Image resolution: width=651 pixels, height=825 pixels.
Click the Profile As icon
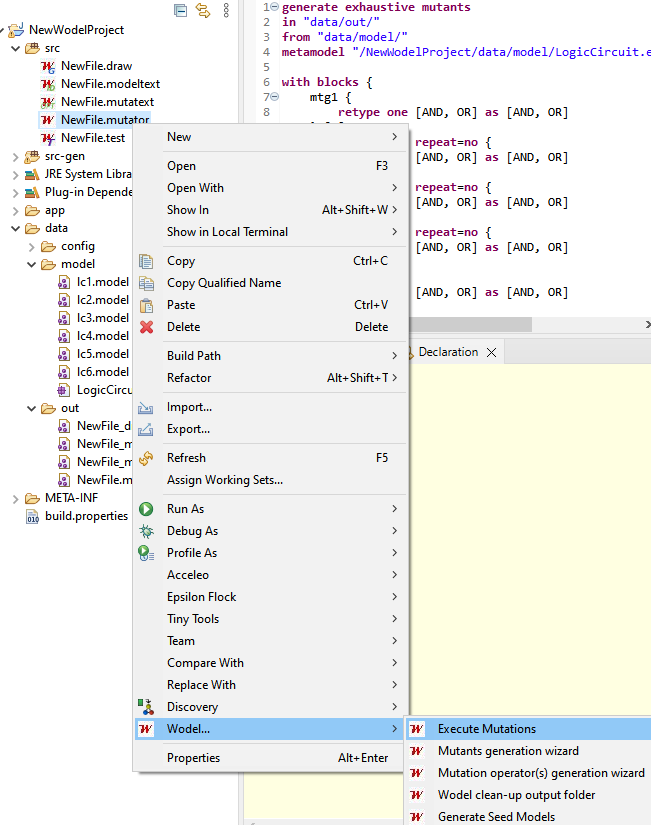pos(146,553)
